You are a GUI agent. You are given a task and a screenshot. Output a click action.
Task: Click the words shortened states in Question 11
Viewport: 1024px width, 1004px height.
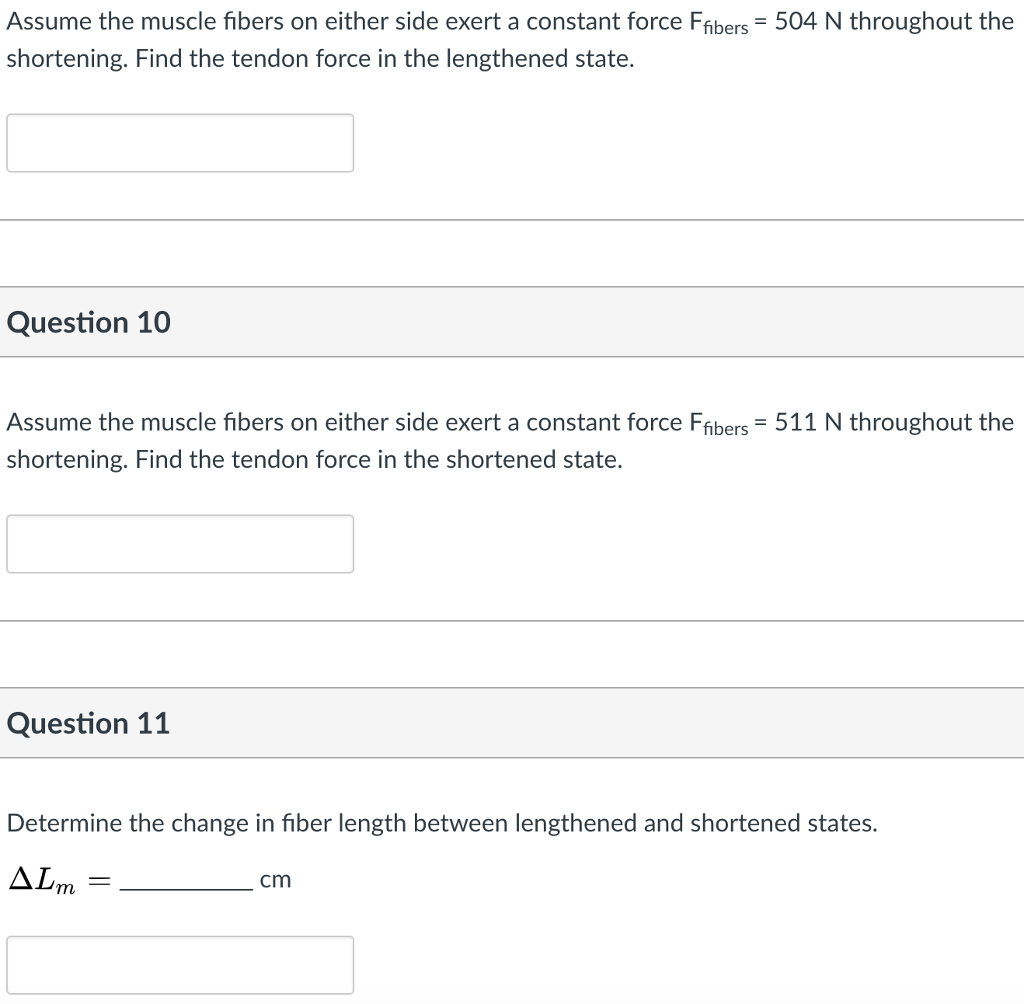point(784,823)
